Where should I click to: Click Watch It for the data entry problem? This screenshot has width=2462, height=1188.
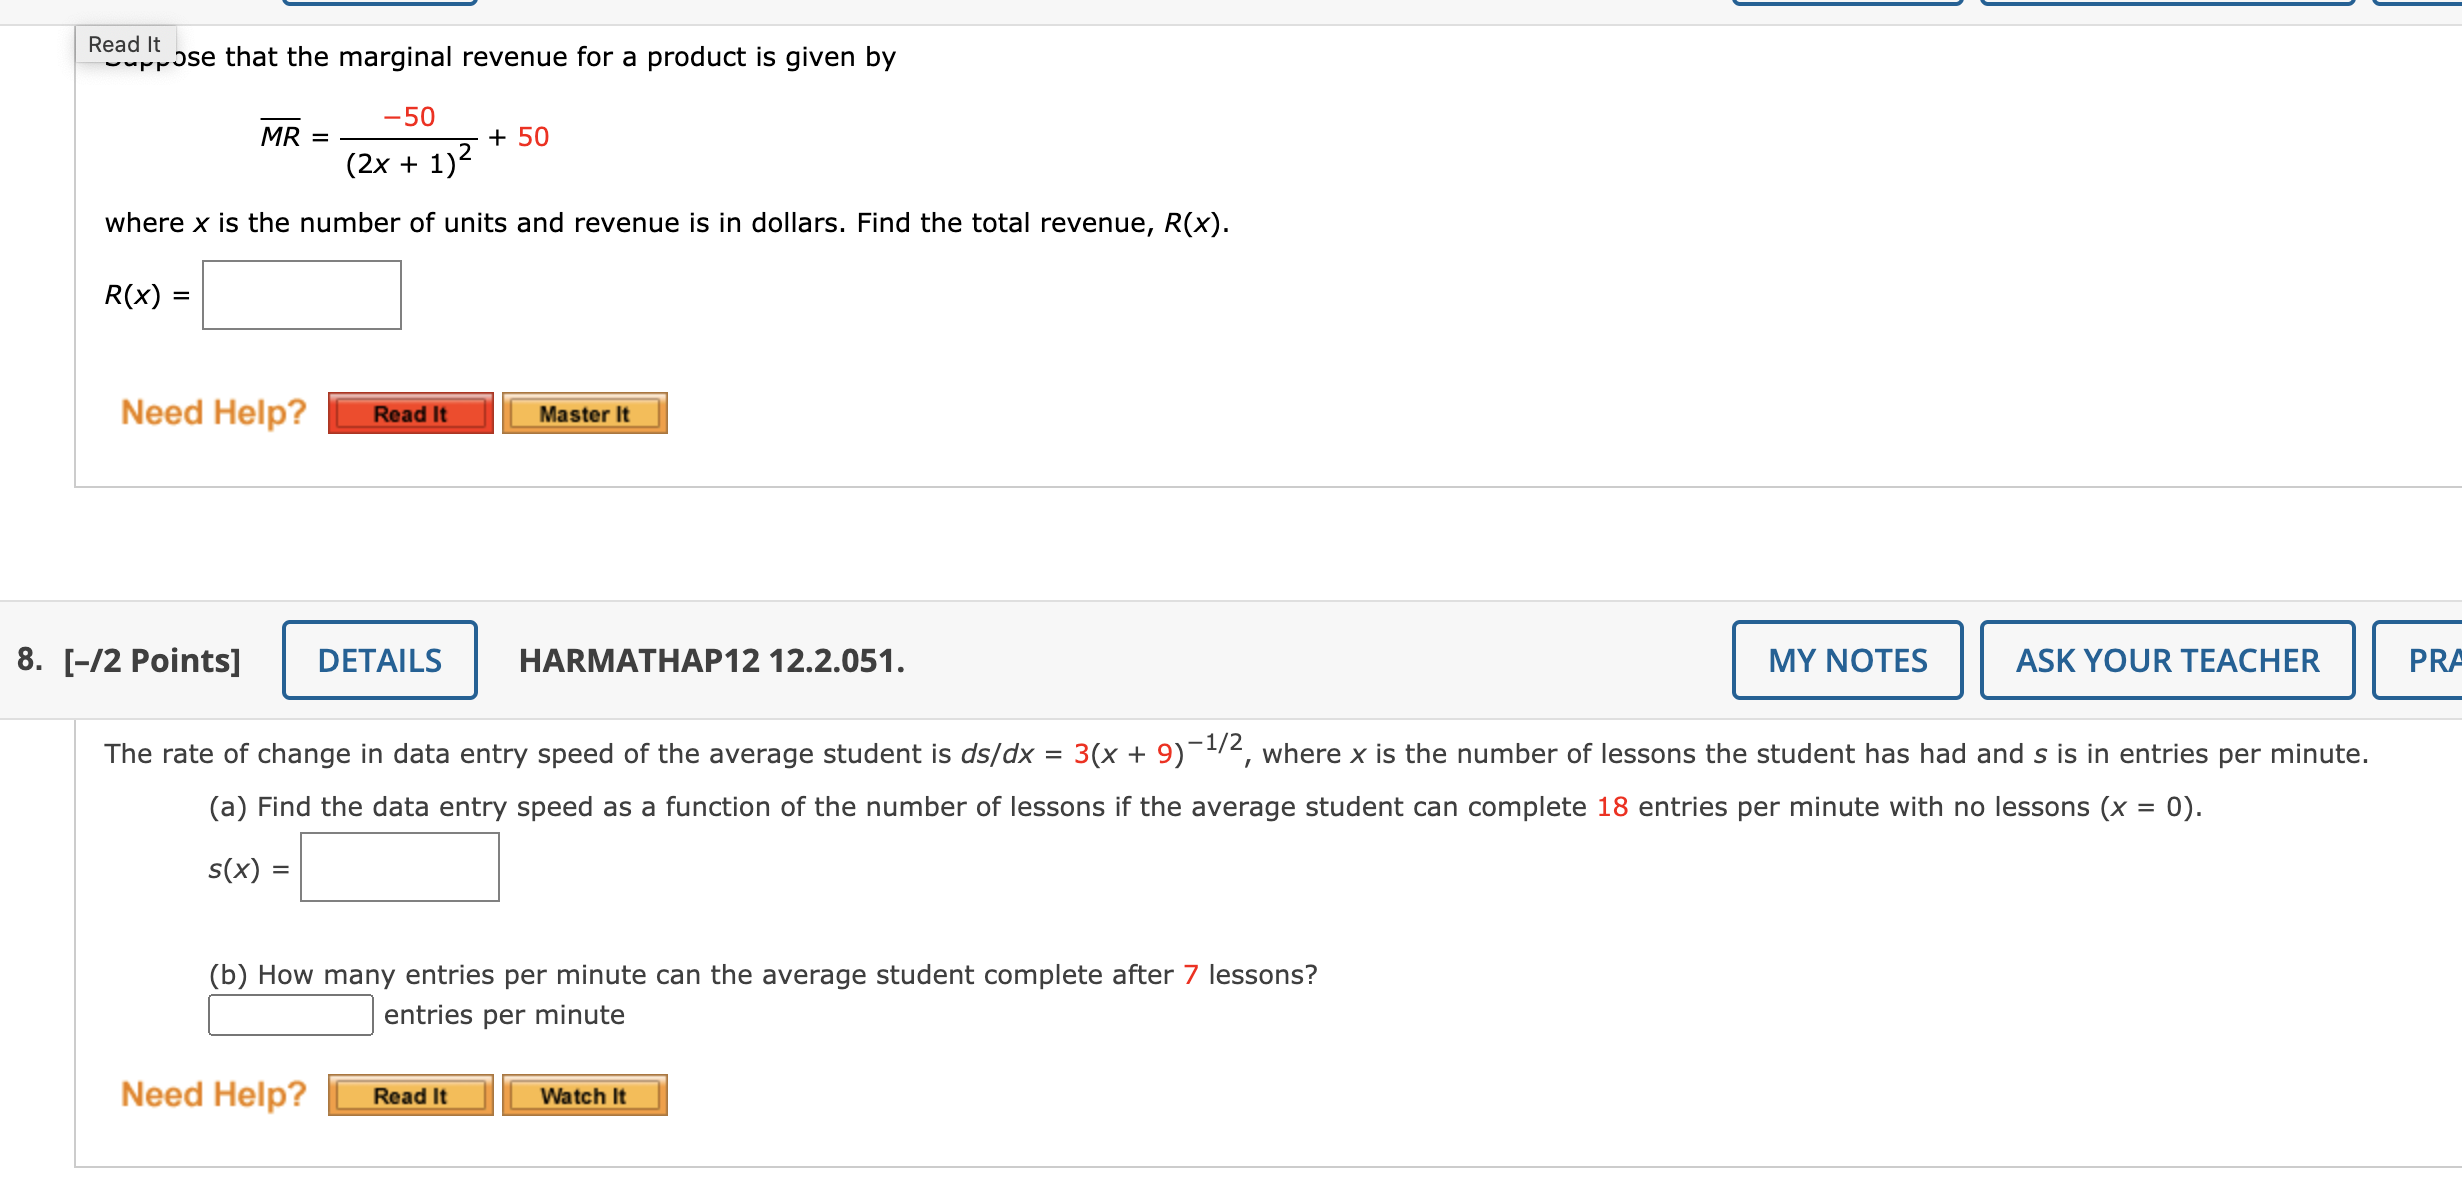[x=584, y=1096]
